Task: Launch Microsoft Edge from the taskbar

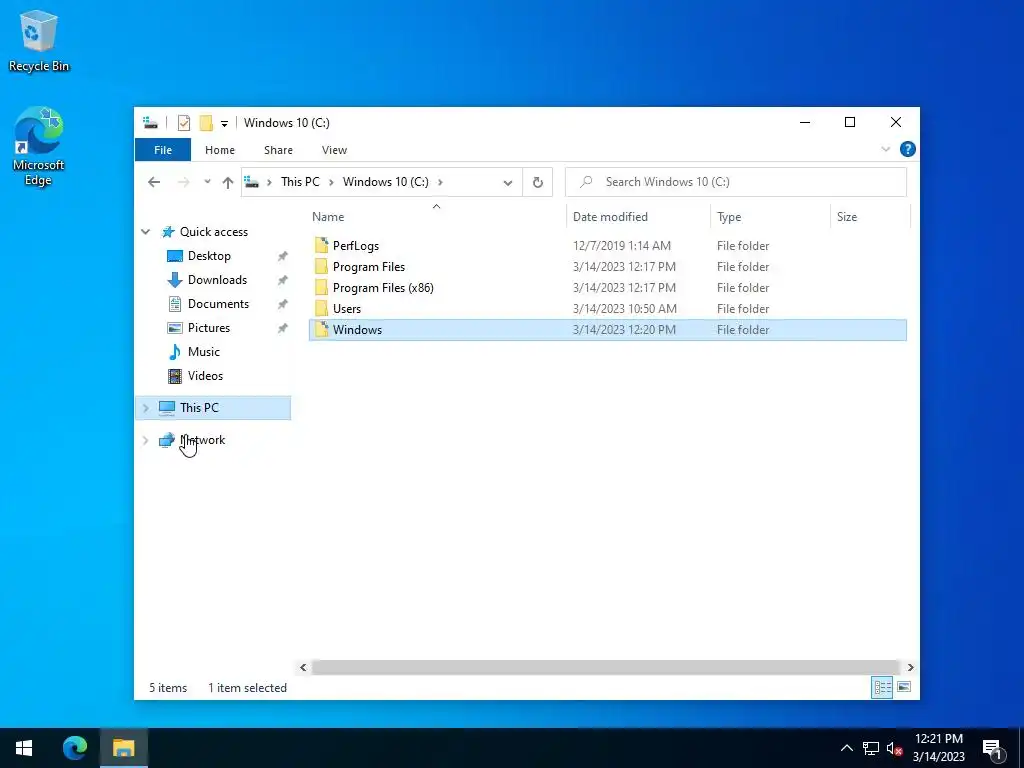Action: pos(74,748)
